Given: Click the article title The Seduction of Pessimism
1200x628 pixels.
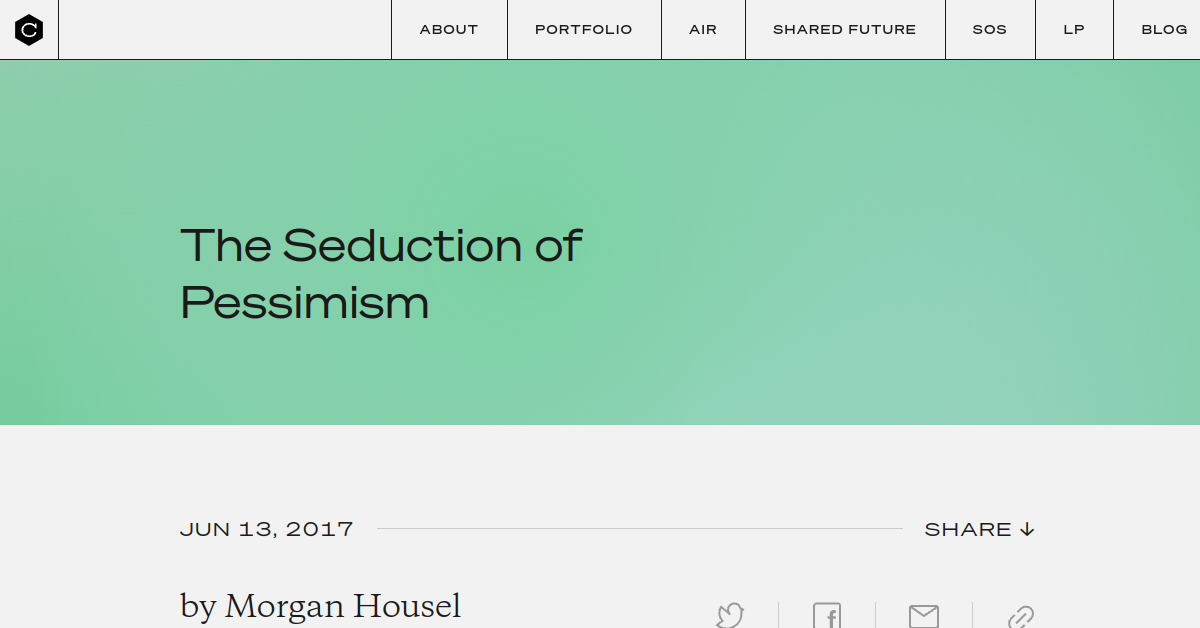Looking at the screenshot, I should pyautogui.click(x=380, y=274).
